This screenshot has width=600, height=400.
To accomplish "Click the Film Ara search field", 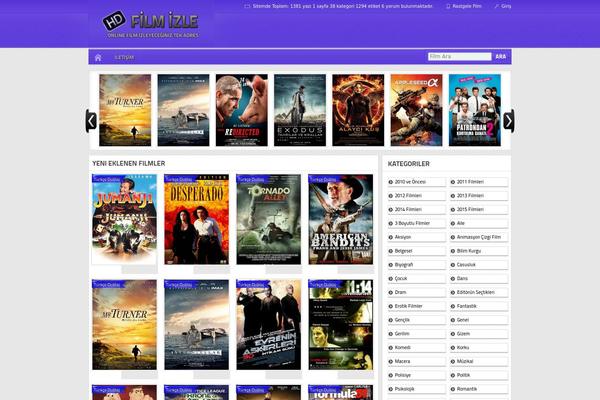I will point(460,56).
